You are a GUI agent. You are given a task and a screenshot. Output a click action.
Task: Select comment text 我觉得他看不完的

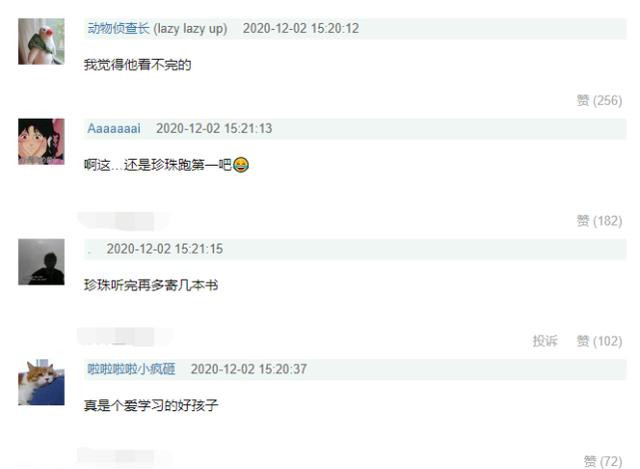pyautogui.click(x=138, y=64)
